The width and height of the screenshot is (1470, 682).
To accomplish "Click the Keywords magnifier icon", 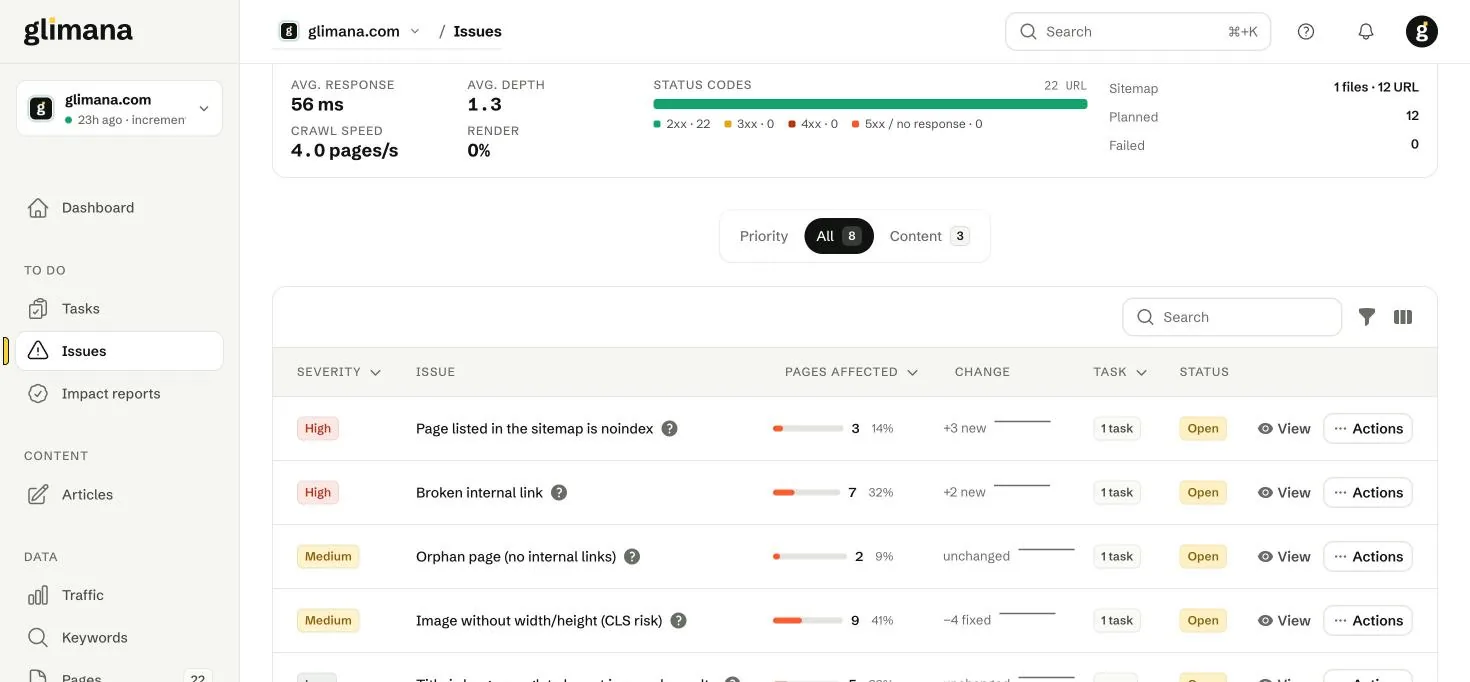I will [38, 638].
